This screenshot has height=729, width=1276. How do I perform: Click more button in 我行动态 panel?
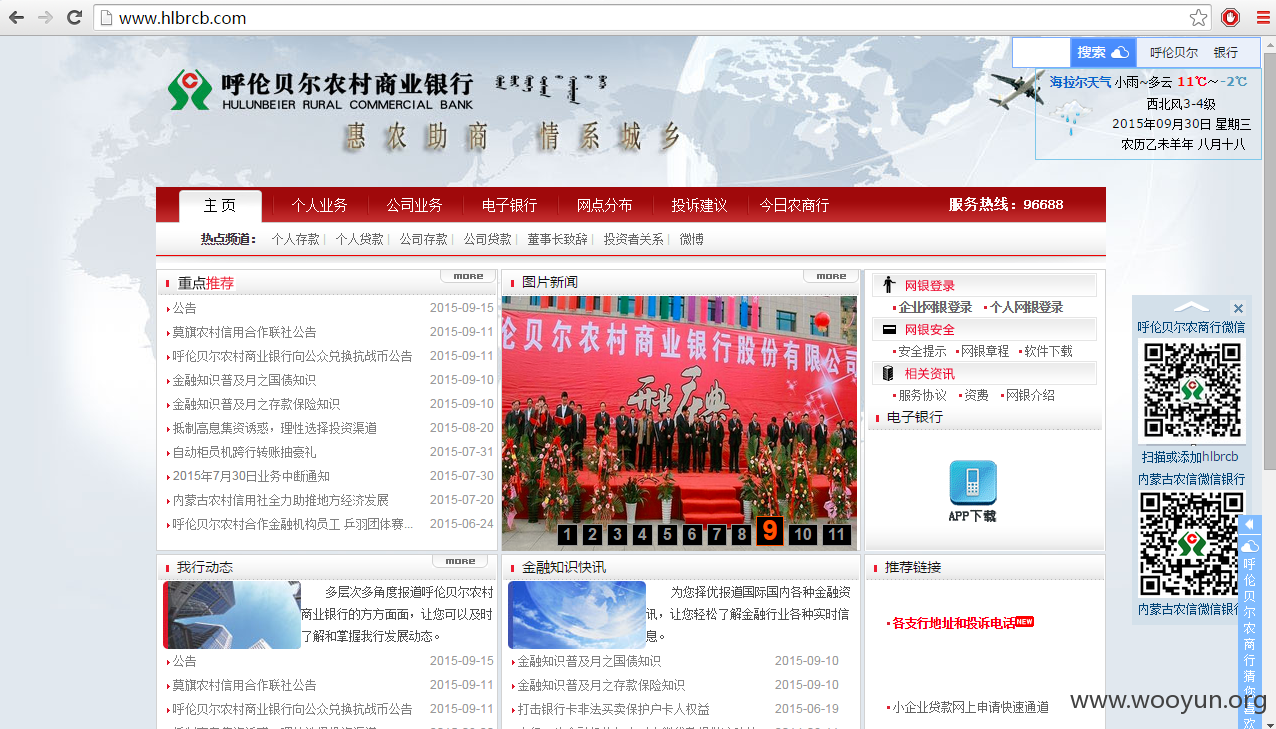(x=460, y=561)
